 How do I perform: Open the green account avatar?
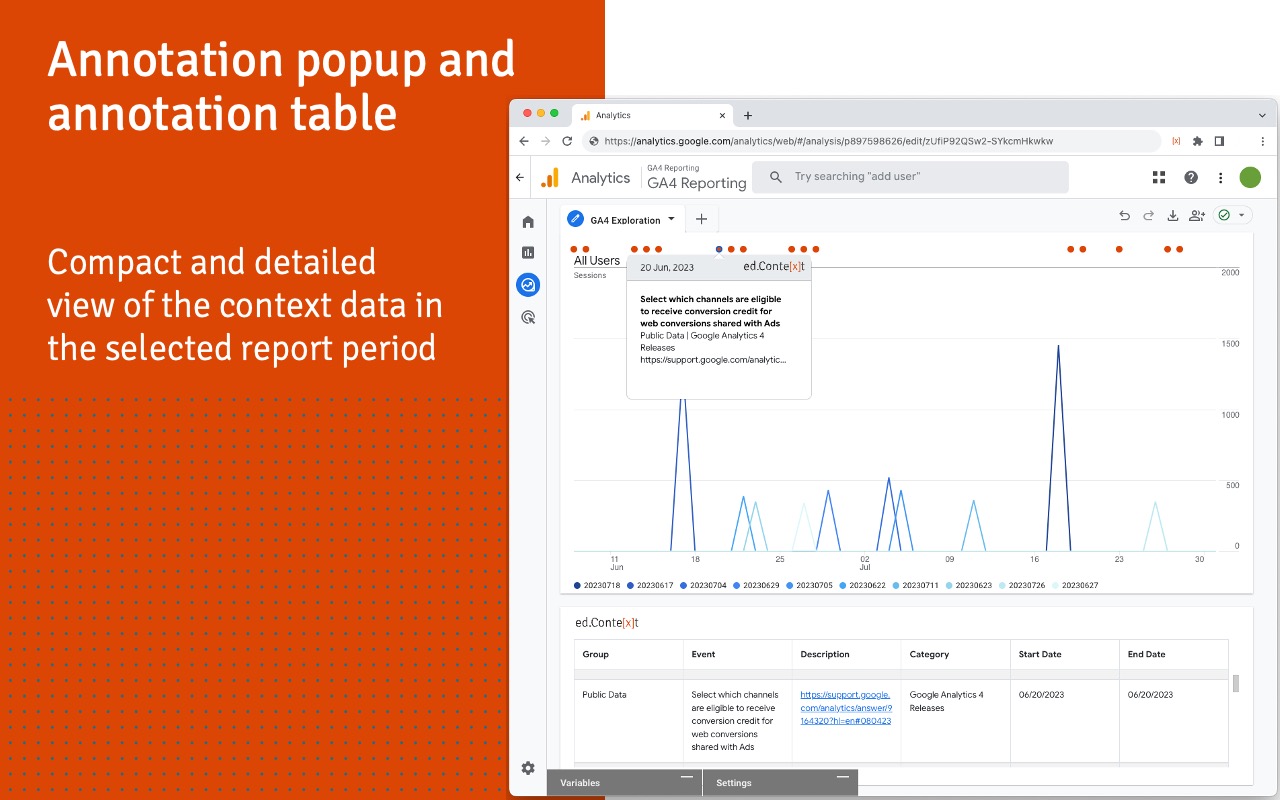1250,177
